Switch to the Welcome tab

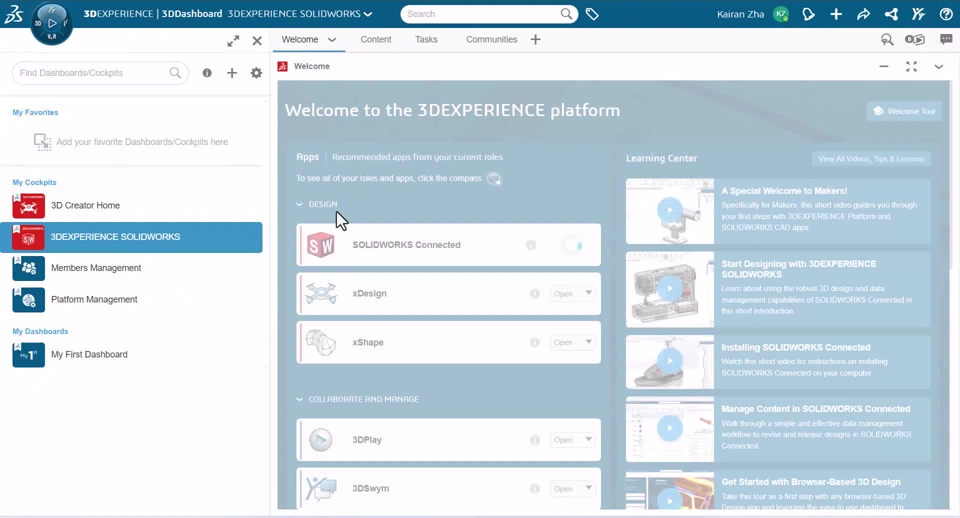point(300,39)
